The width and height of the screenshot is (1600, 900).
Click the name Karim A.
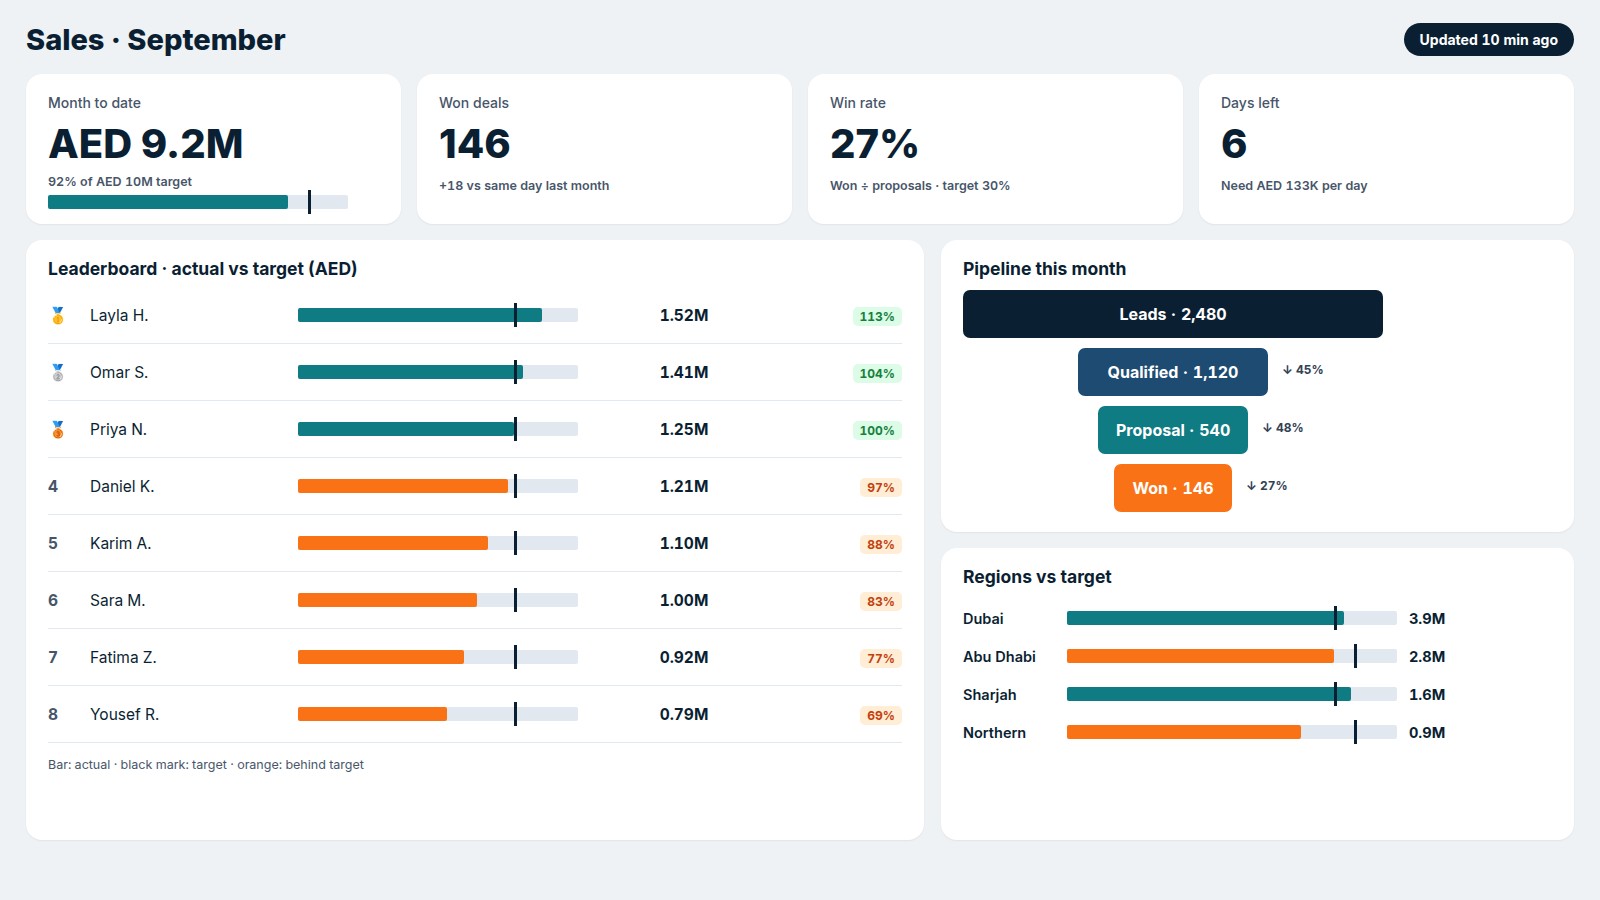tap(120, 543)
